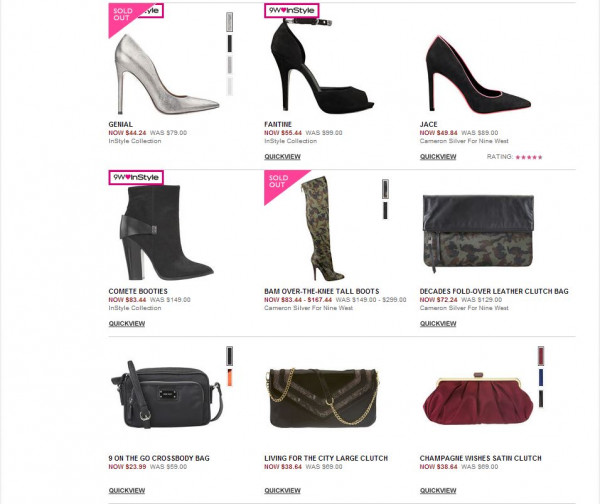600x504 pixels.
Task: Select the navy swatch for Satin Clutch
Action: (x=541, y=377)
